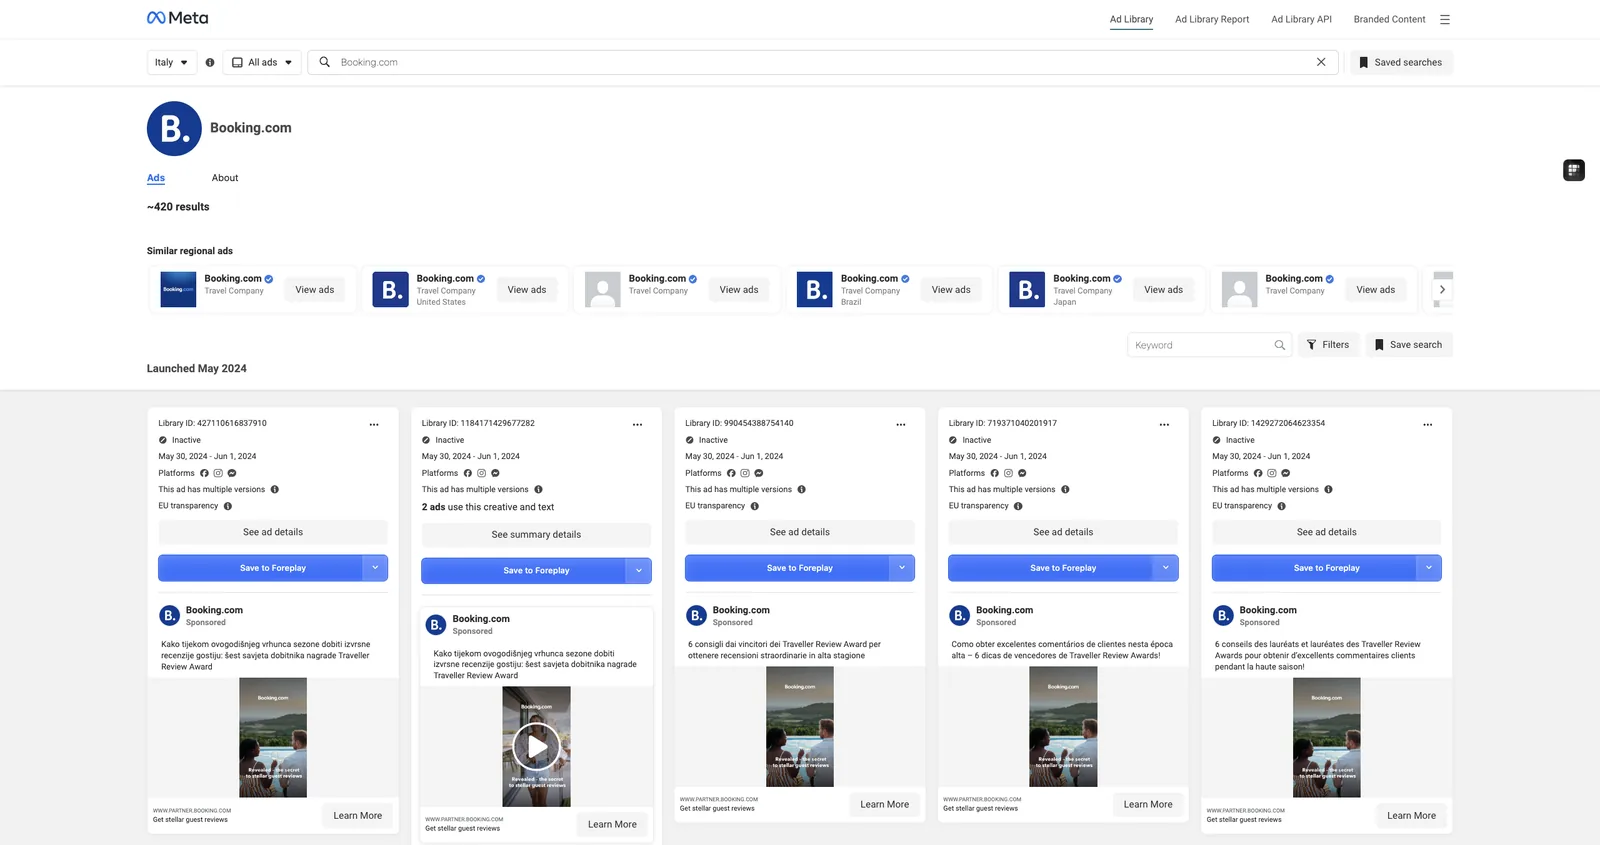Switch to the About tab

click(225, 178)
